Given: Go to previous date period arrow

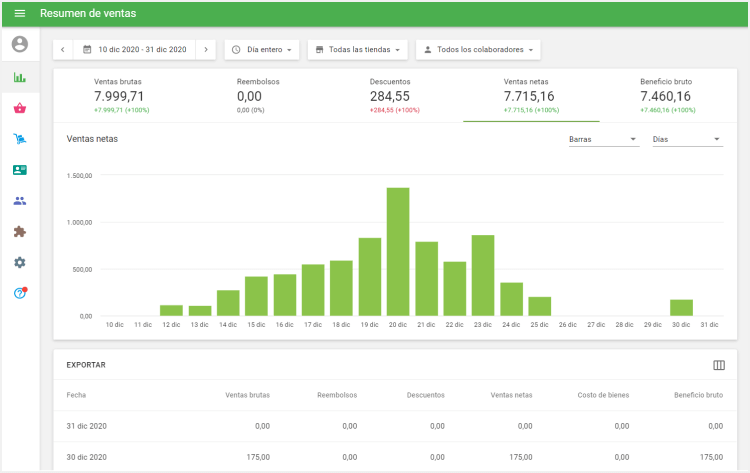Looking at the screenshot, I should point(63,49).
